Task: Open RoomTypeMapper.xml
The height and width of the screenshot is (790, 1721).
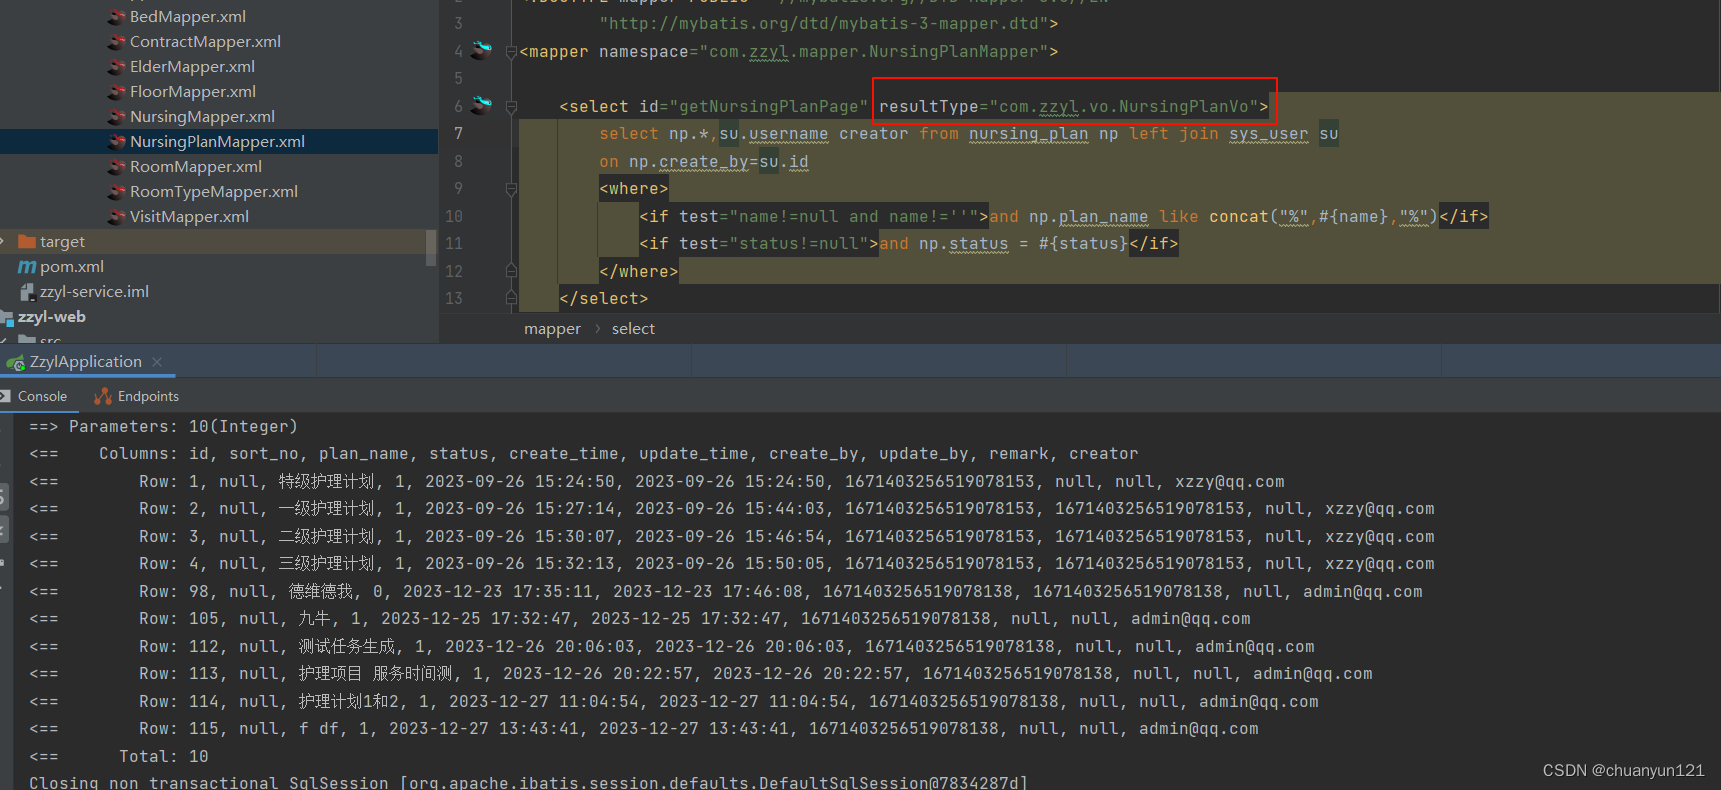Action: click(214, 192)
